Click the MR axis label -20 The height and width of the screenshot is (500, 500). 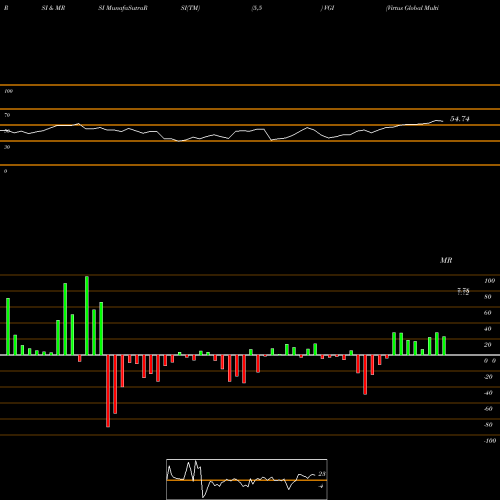[488, 377]
